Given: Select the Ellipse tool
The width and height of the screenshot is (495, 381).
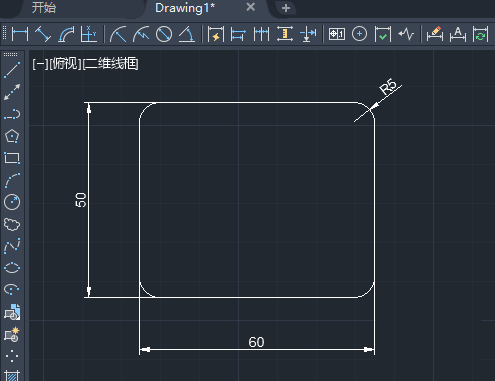Looking at the screenshot, I should [x=12, y=268].
